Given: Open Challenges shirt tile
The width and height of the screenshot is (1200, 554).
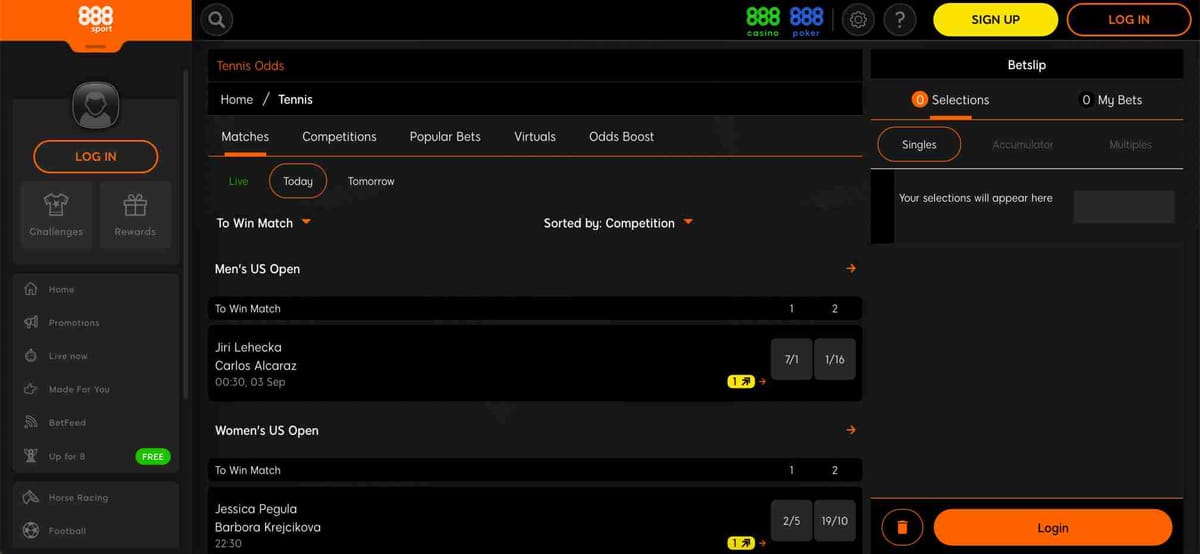Looking at the screenshot, I should point(56,215).
